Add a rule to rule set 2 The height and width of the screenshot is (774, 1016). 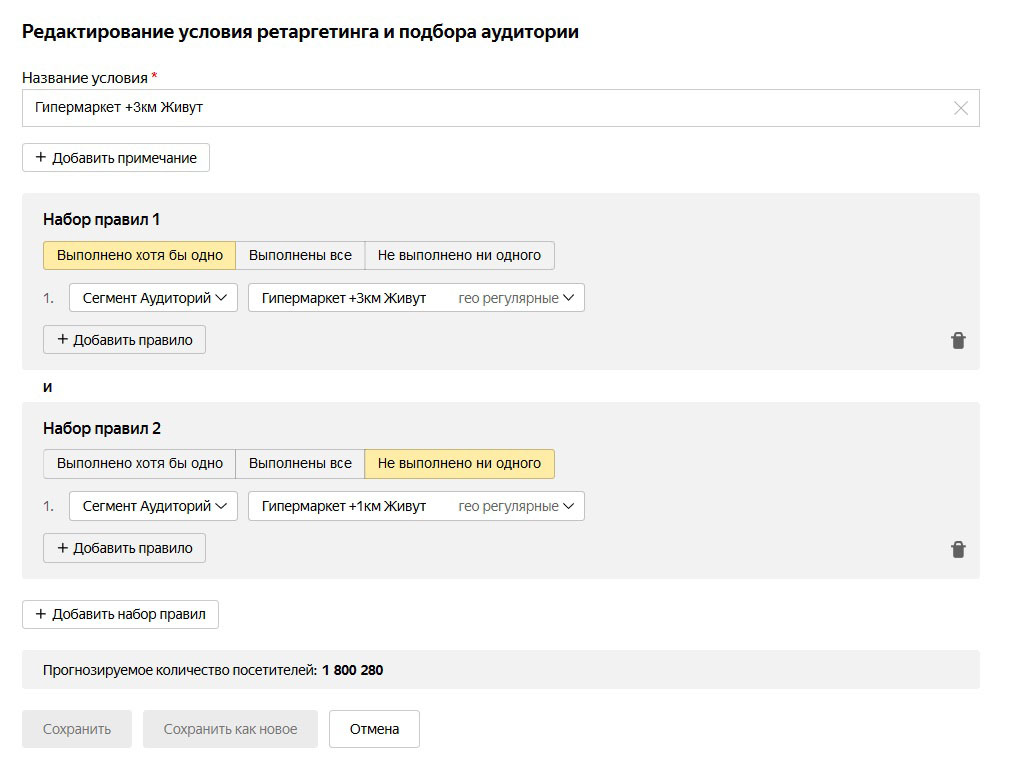[x=124, y=548]
